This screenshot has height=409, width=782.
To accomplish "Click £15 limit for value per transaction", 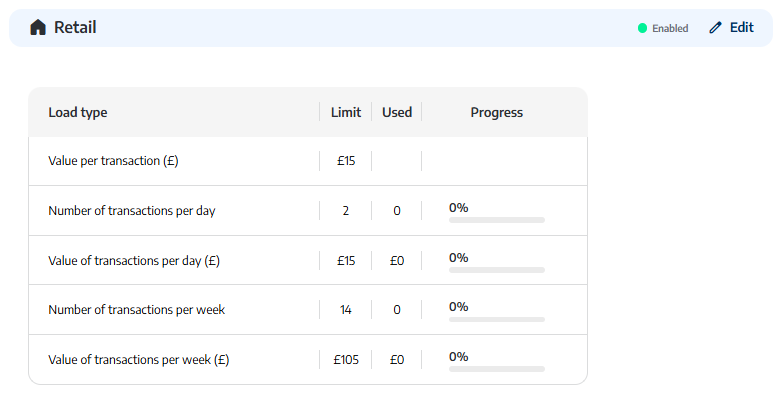I will [x=346, y=161].
